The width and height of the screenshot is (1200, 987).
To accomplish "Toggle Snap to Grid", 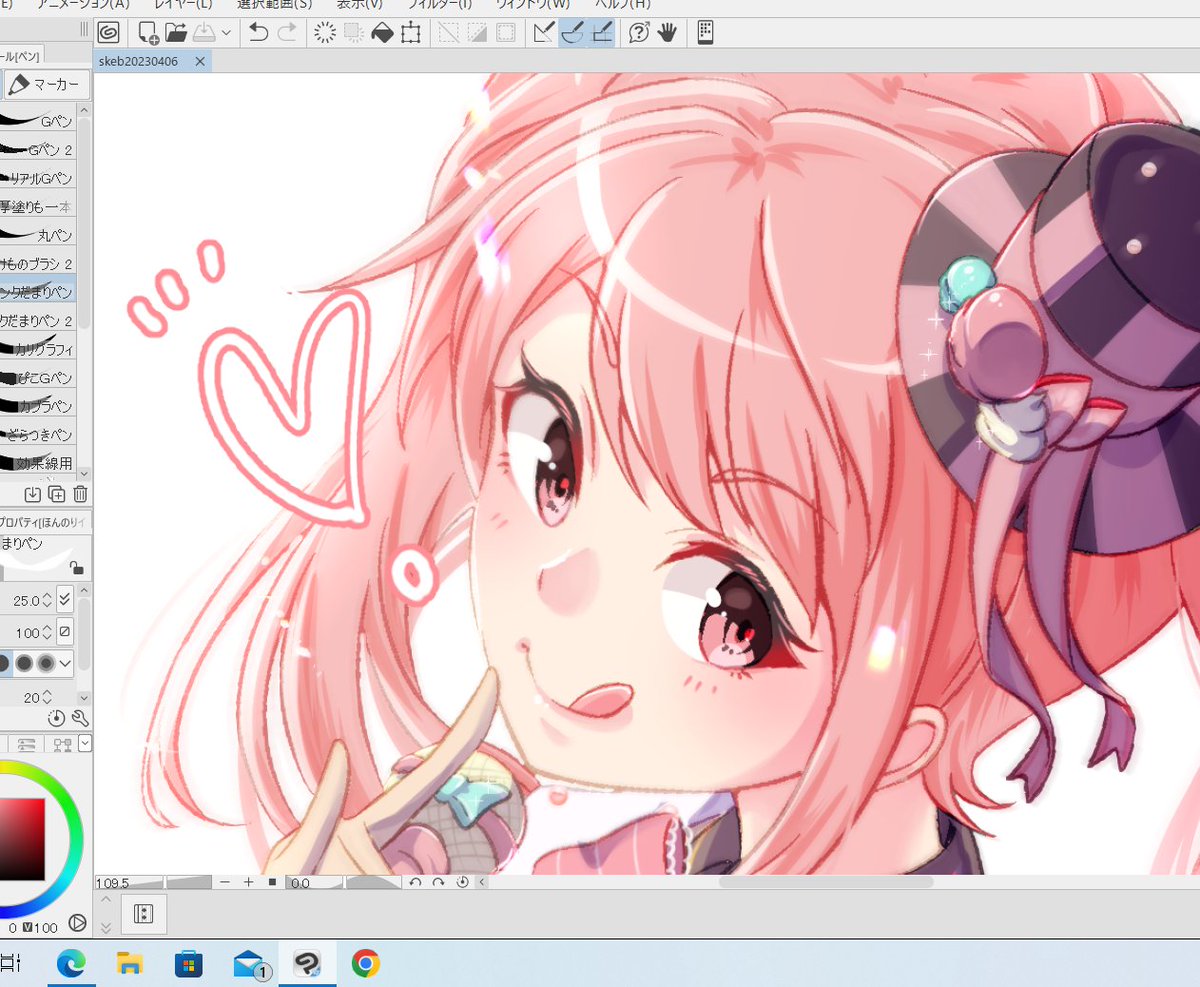I will [x=601, y=33].
